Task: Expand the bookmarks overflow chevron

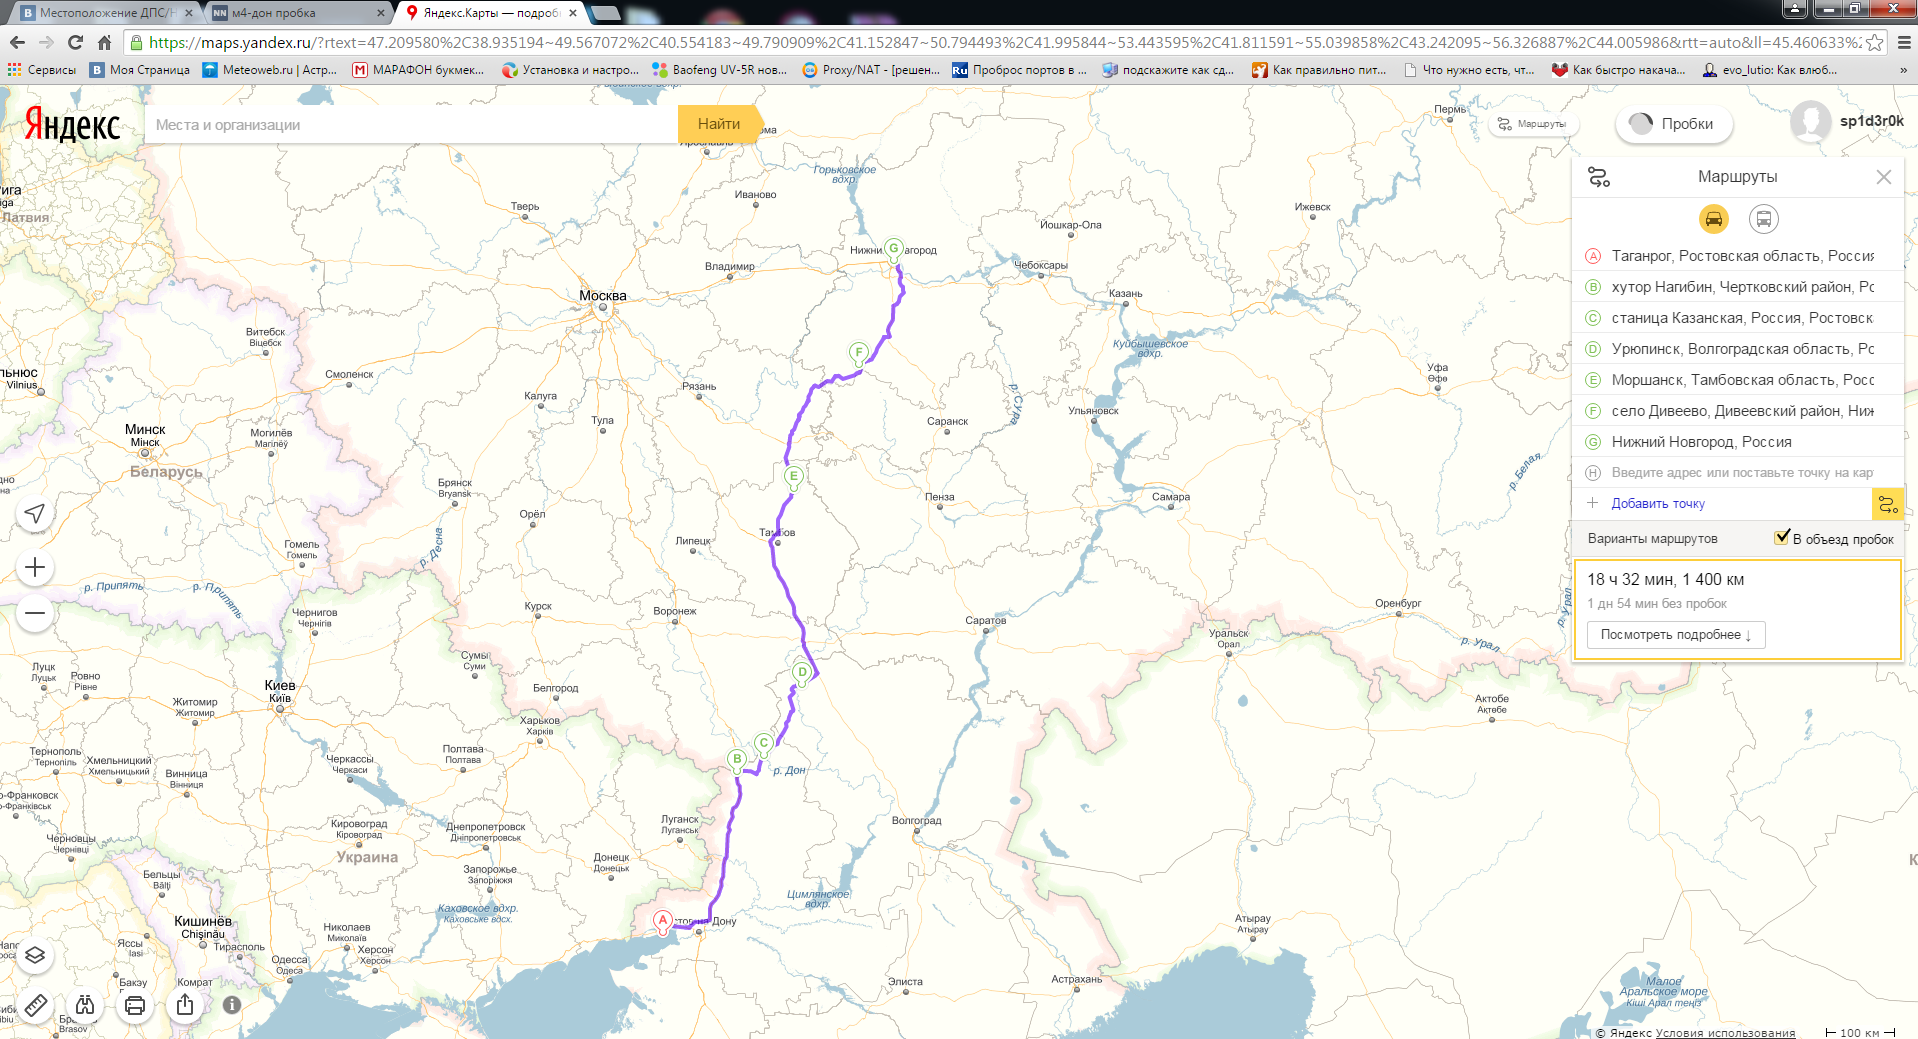Action: 1903,70
